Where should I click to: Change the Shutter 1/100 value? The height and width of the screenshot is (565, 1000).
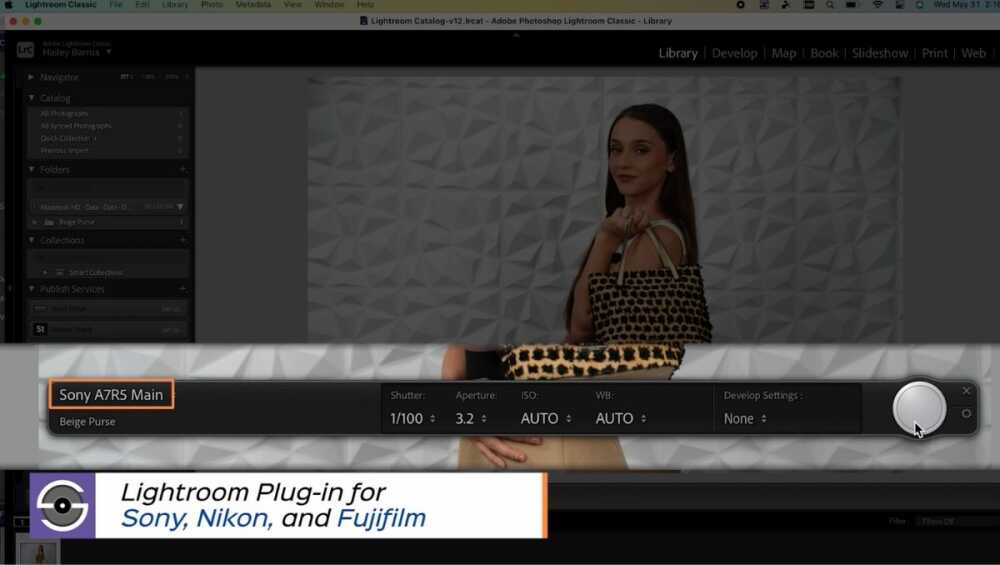(x=413, y=418)
